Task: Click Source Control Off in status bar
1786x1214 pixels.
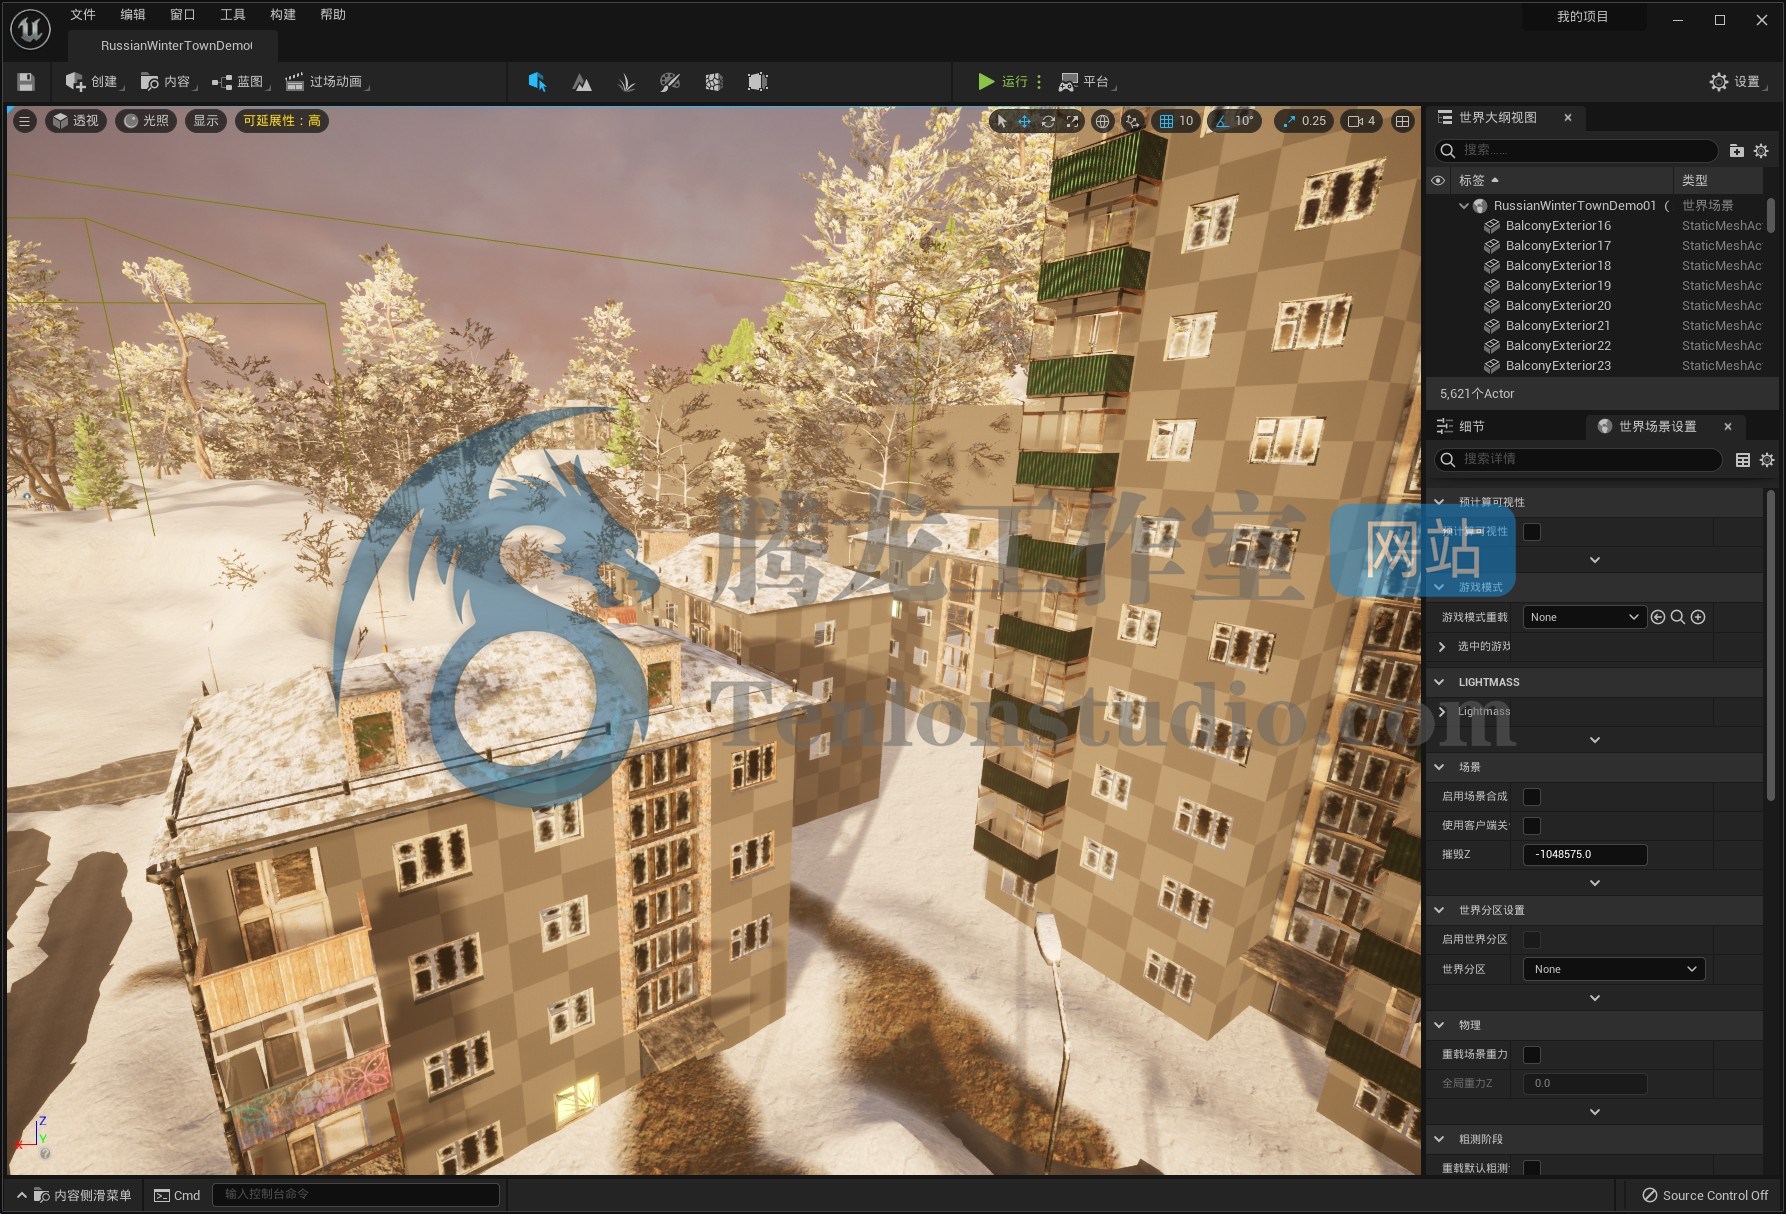Action: 1705,1194
